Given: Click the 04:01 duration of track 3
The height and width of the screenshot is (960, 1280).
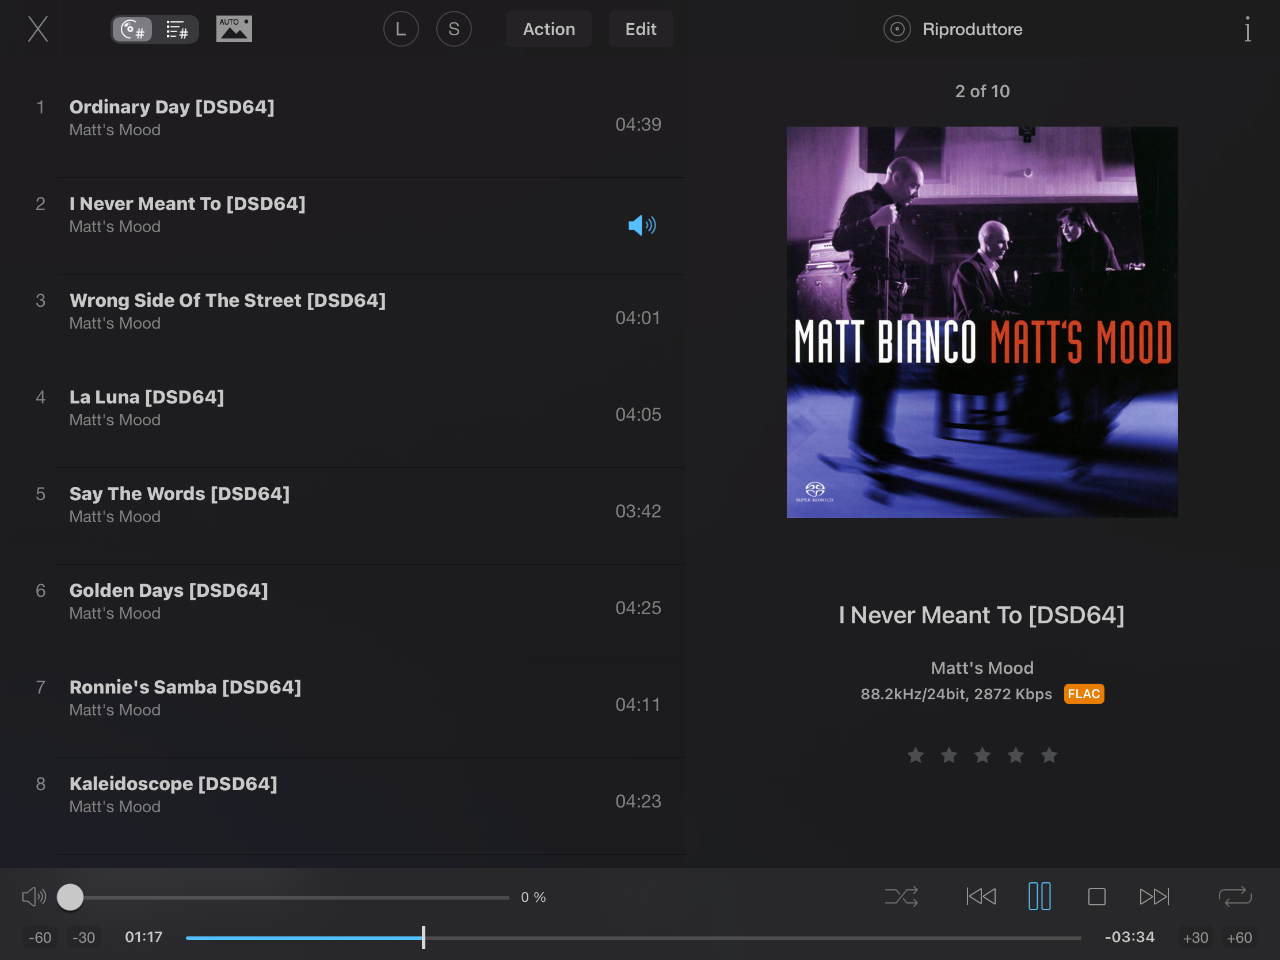Looking at the screenshot, I should (x=638, y=318).
